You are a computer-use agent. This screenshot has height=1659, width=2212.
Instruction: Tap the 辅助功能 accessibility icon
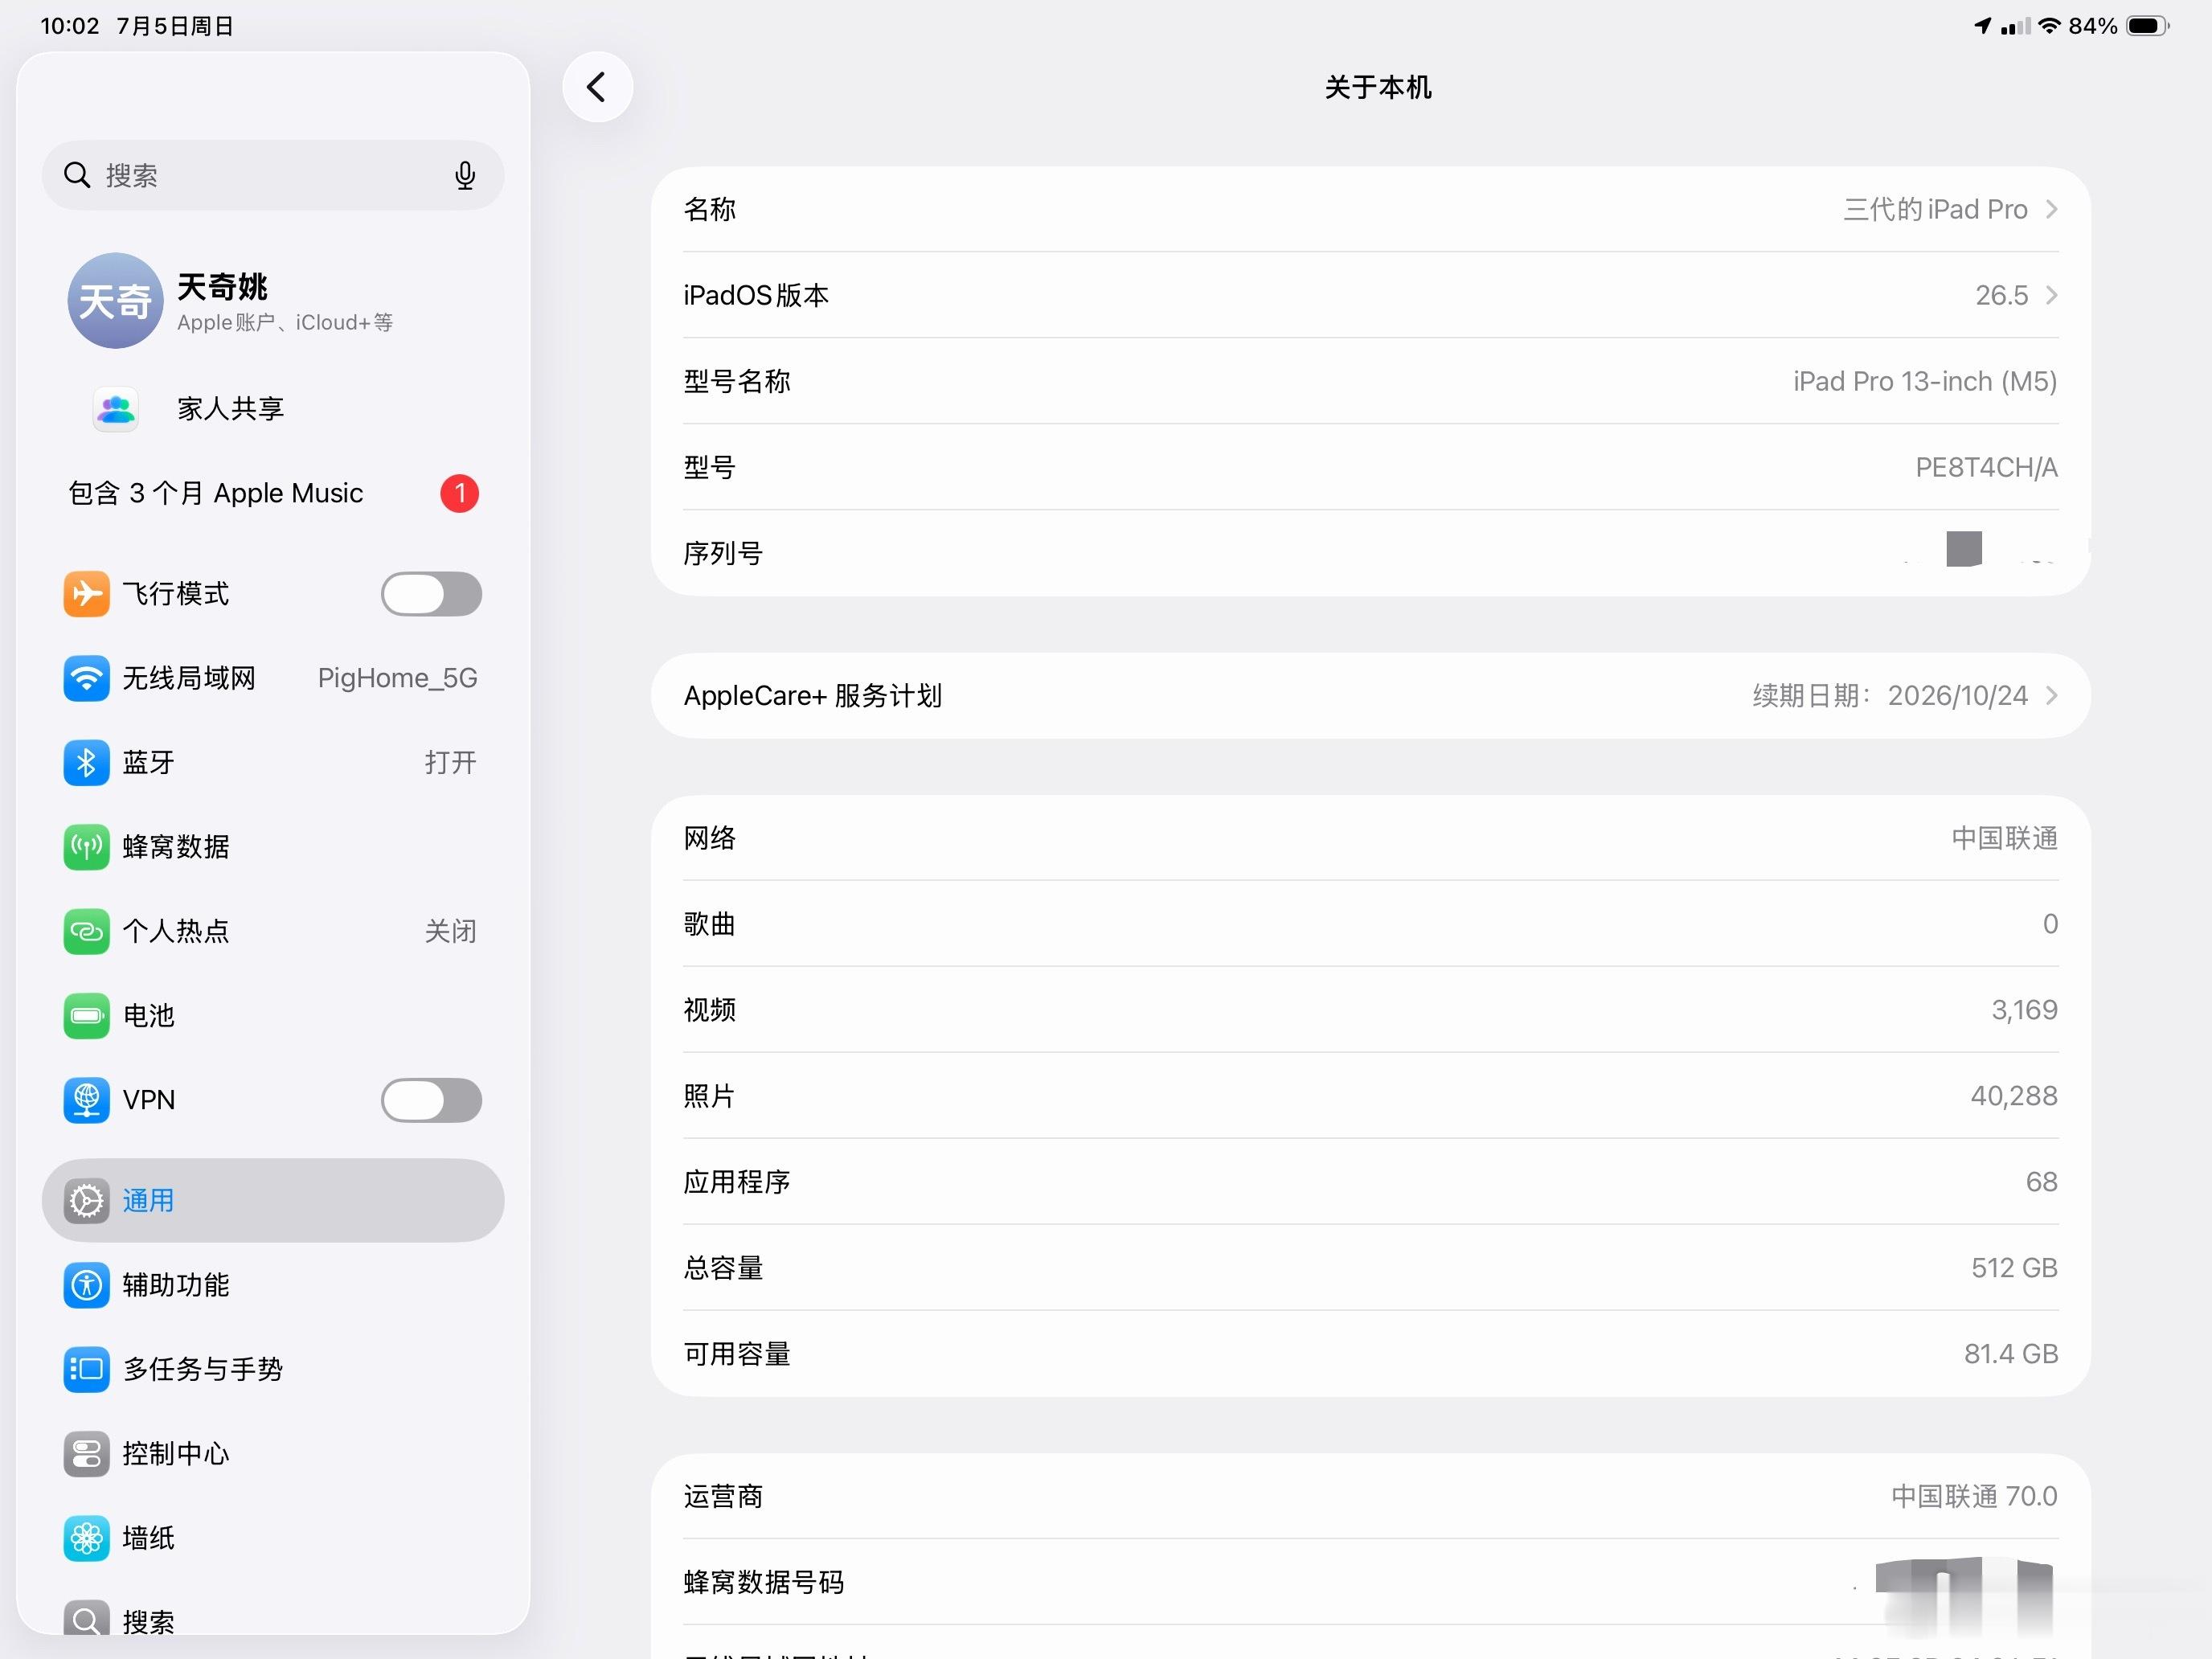coord(87,1285)
